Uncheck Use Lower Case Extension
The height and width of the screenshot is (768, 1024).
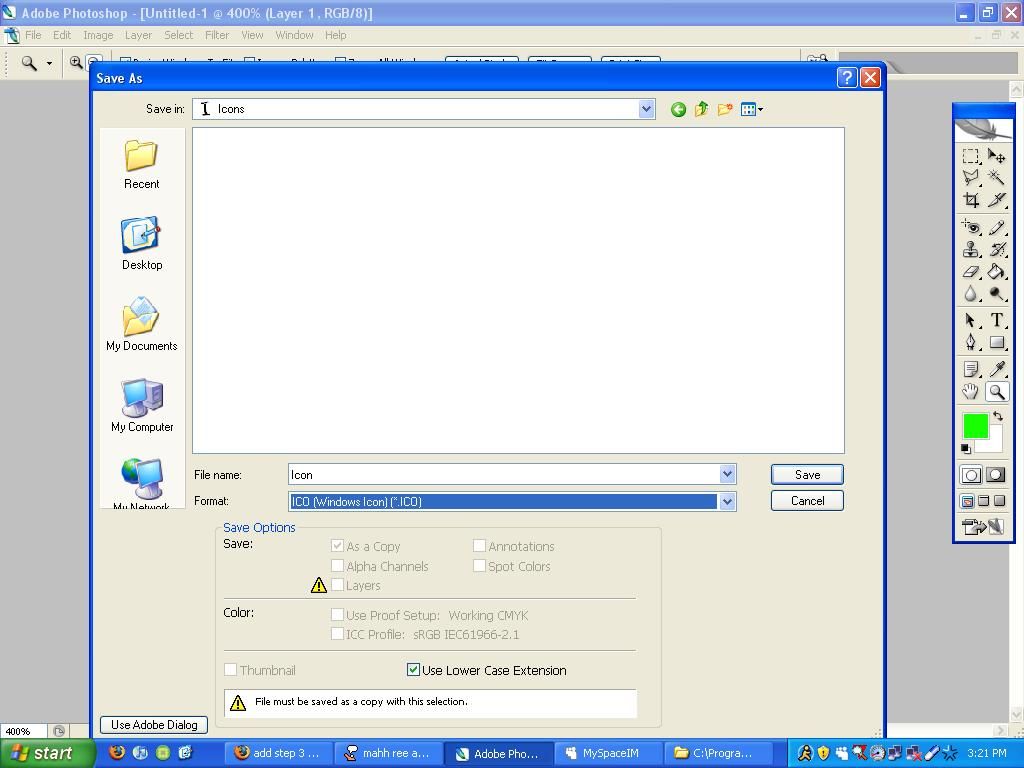click(x=413, y=670)
